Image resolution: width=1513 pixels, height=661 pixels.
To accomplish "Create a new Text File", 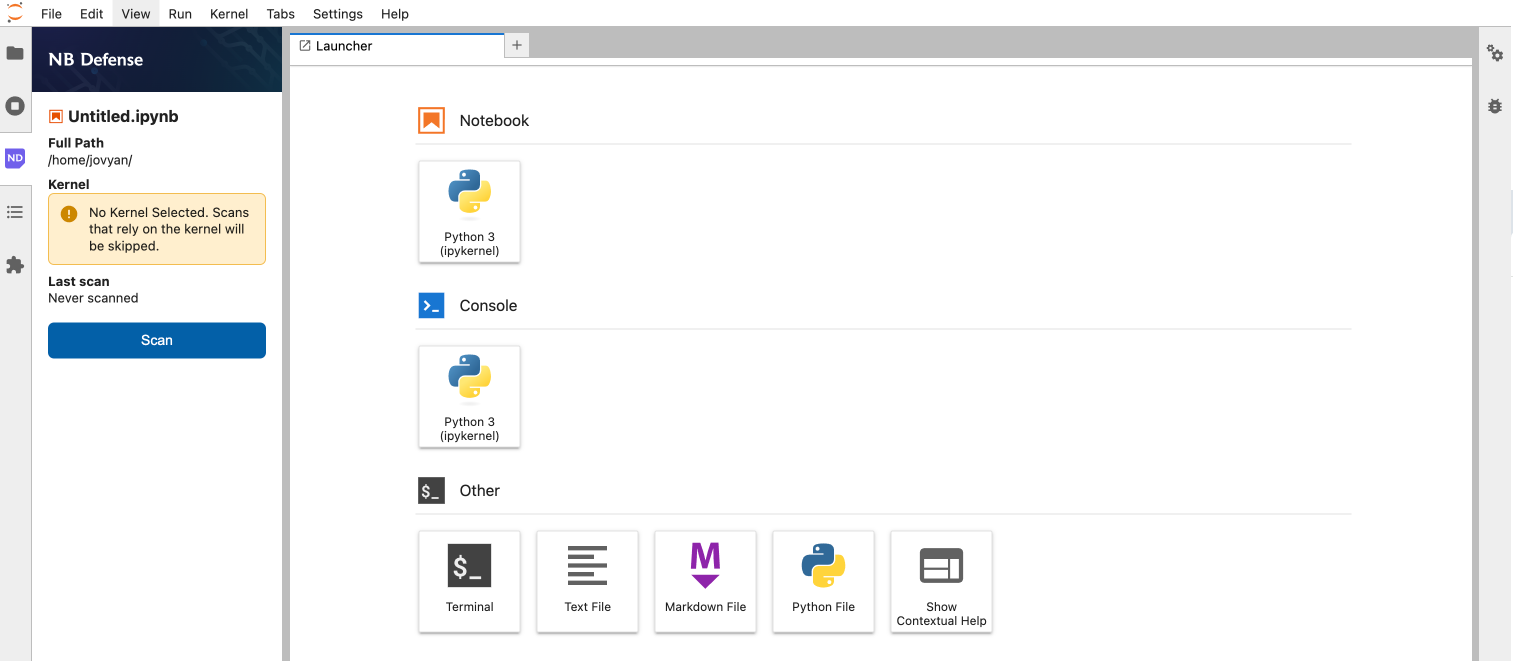I will coord(587,581).
